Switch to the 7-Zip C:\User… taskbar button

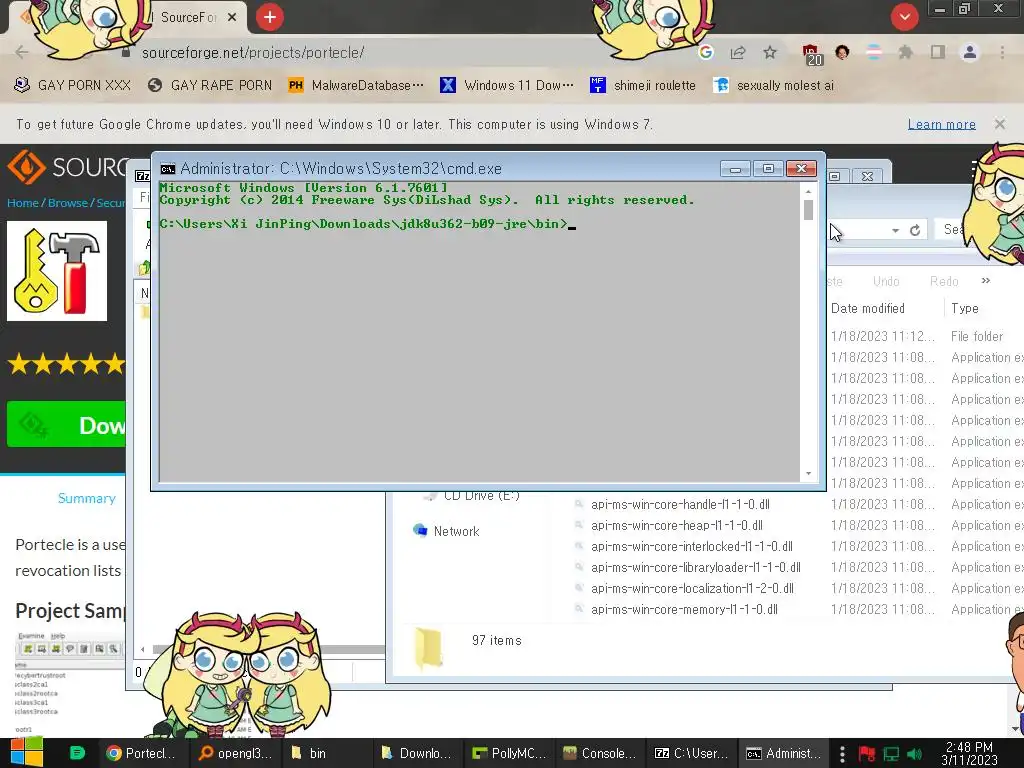click(691, 753)
